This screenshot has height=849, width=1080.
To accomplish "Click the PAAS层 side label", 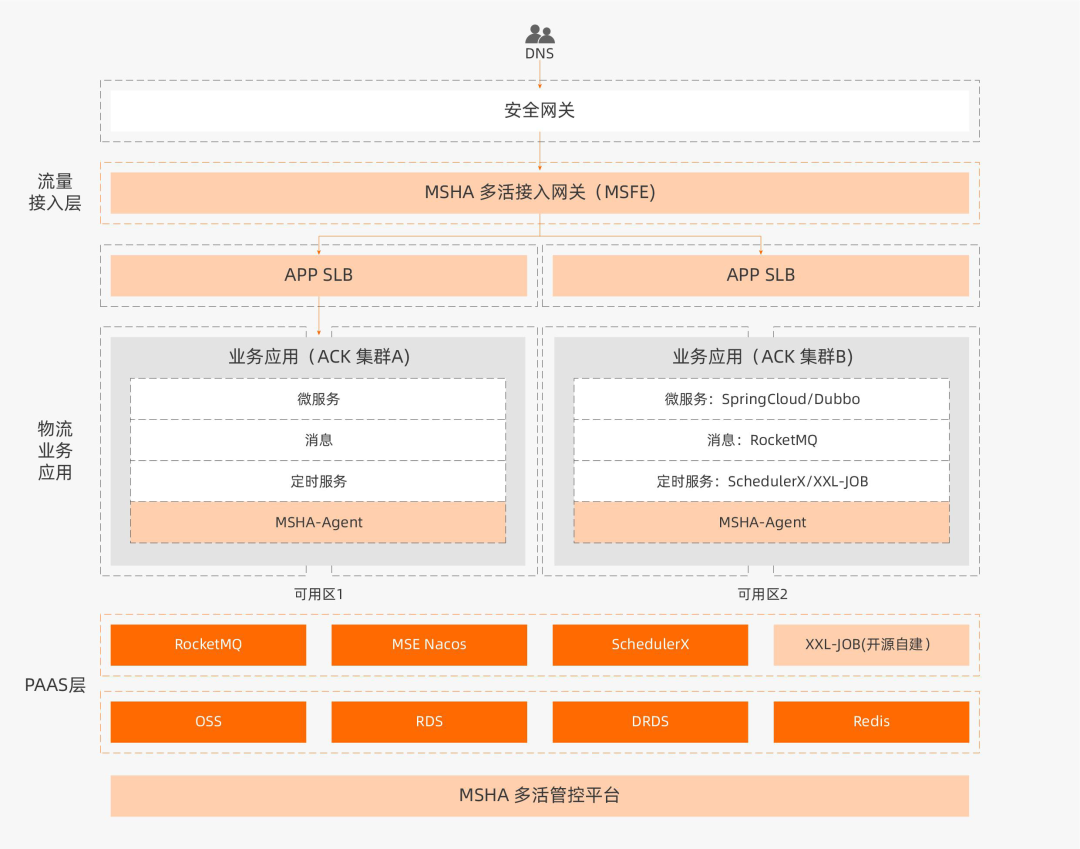I will pos(54,685).
